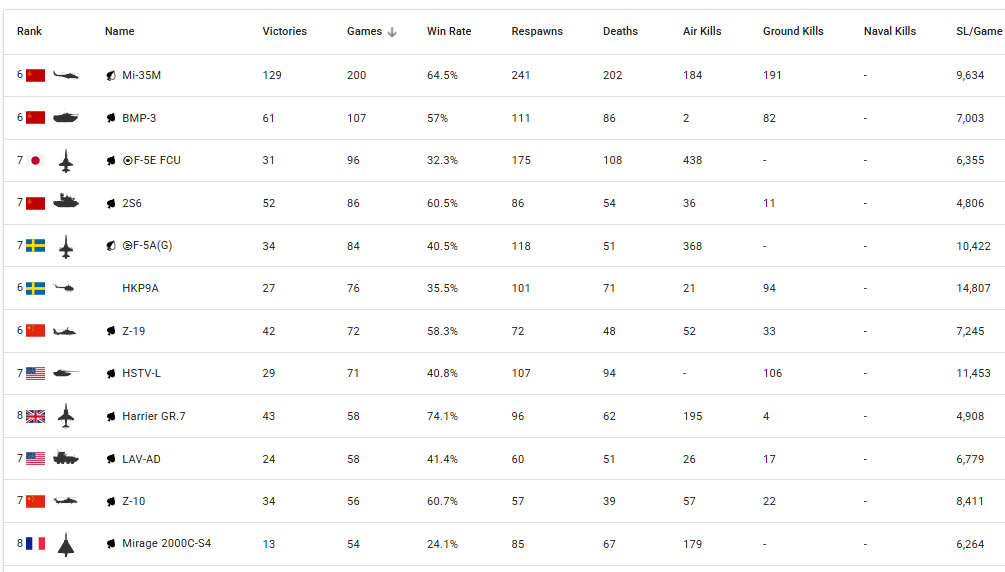Open the LAV-AD vehicle name
This screenshot has width=1005, height=572.
(x=142, y=459)
